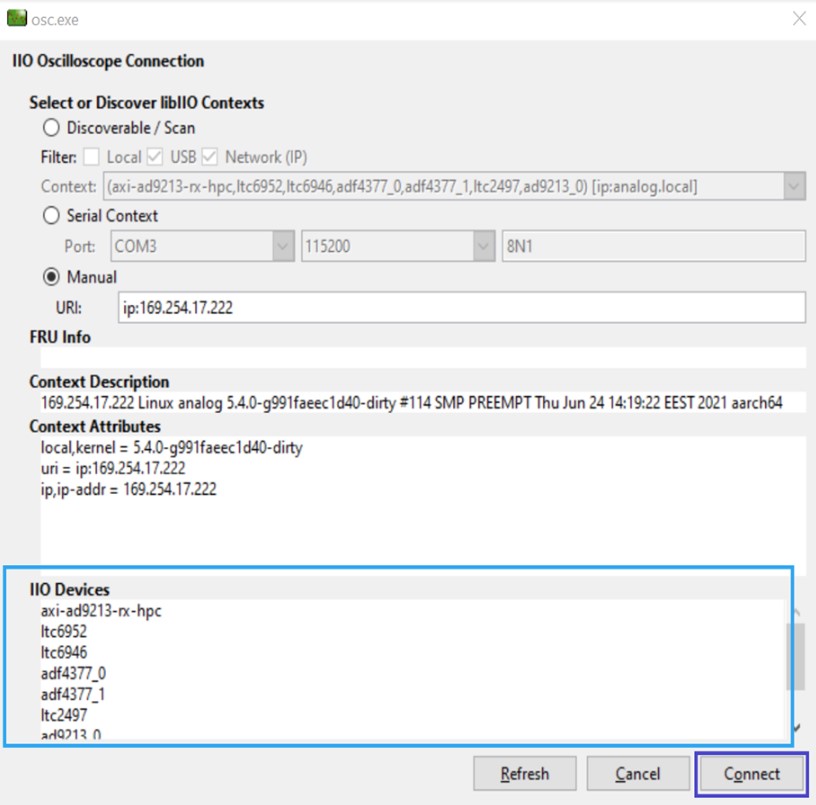Screen dimensions: 816x805
Task: Choose the Manual radio option
Action: tap(50, 277)
